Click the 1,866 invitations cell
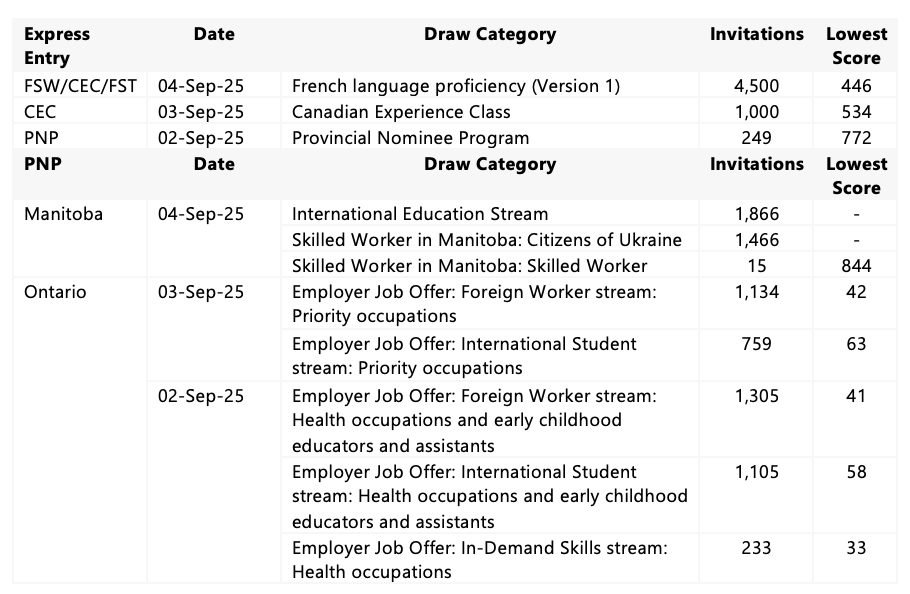Screen dimensions: 910x594 coord(756,214)
